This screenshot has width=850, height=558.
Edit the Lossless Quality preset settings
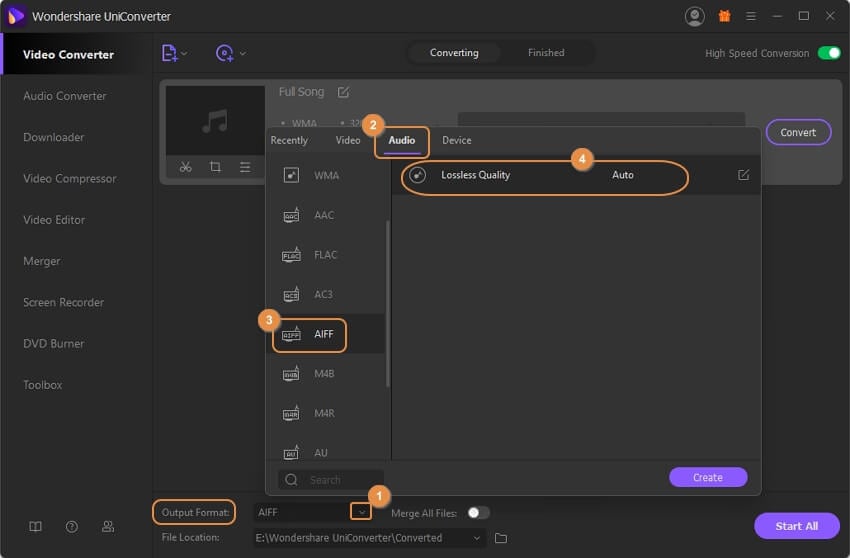pos(743,175)
